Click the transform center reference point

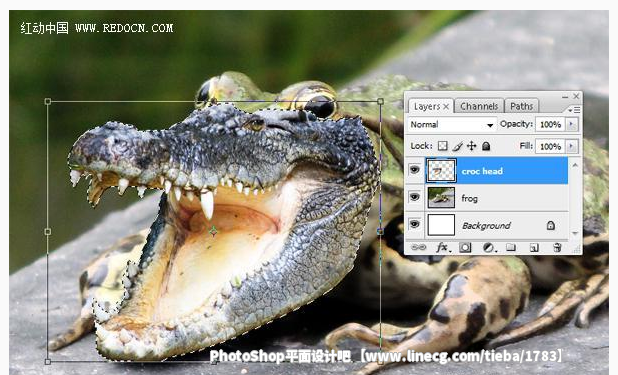(x=213, y=231)
